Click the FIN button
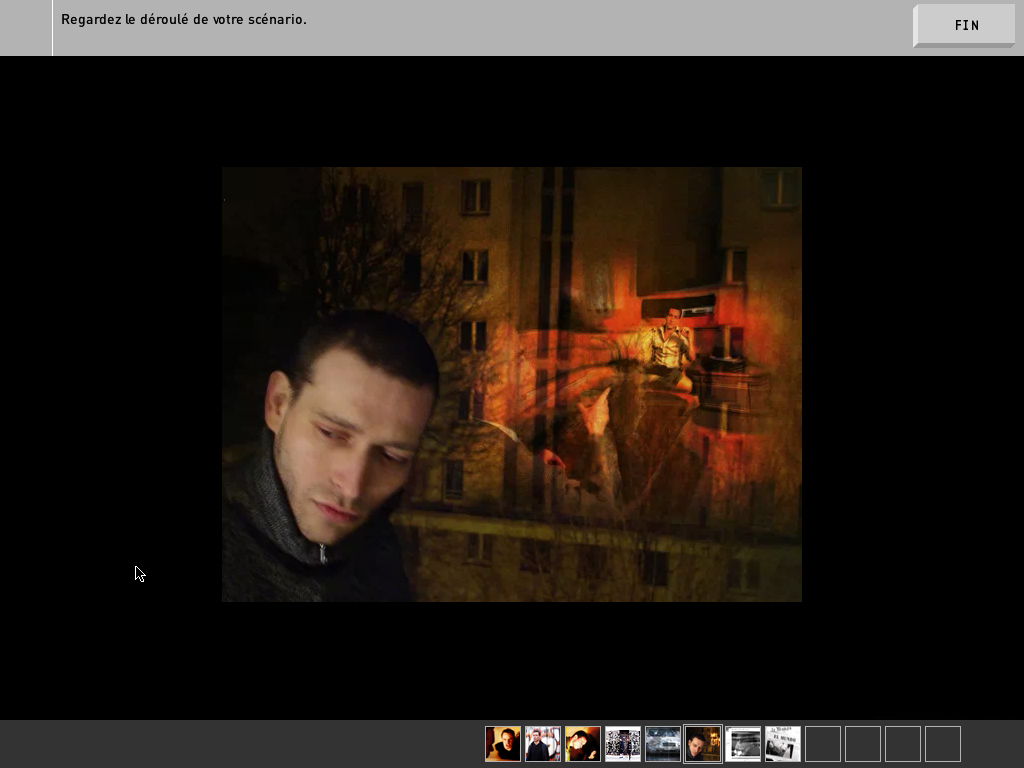Screen dimensions: 1024x768 pos(965,26)
